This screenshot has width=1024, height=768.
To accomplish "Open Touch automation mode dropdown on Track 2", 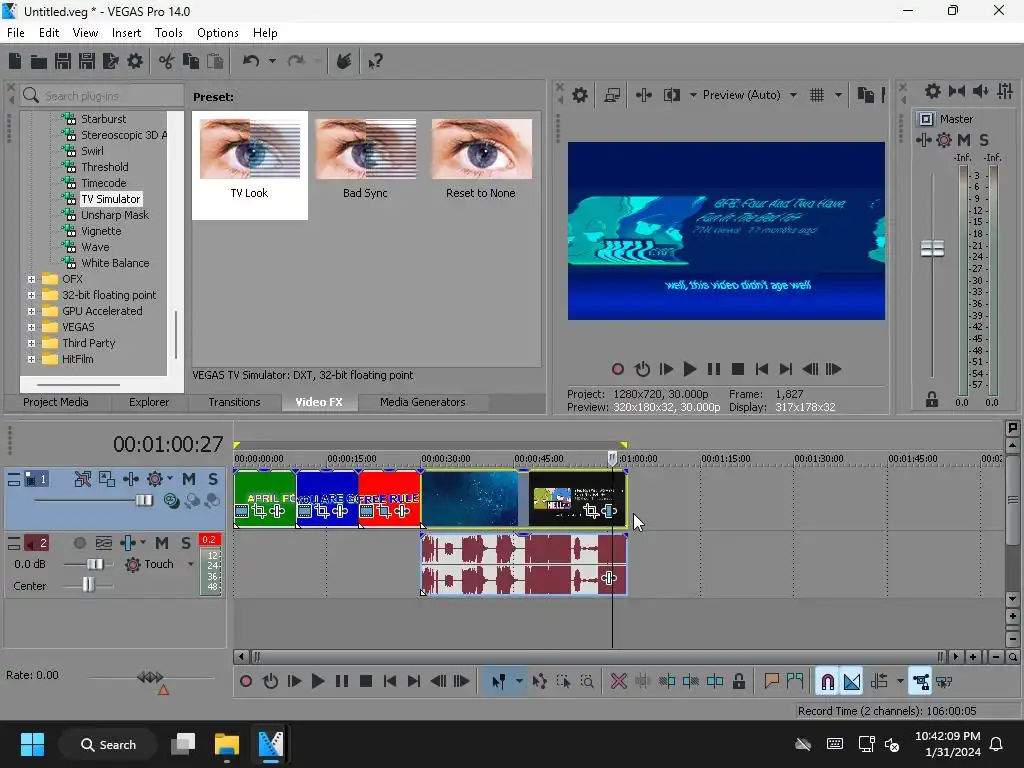I will pos(191,564).
